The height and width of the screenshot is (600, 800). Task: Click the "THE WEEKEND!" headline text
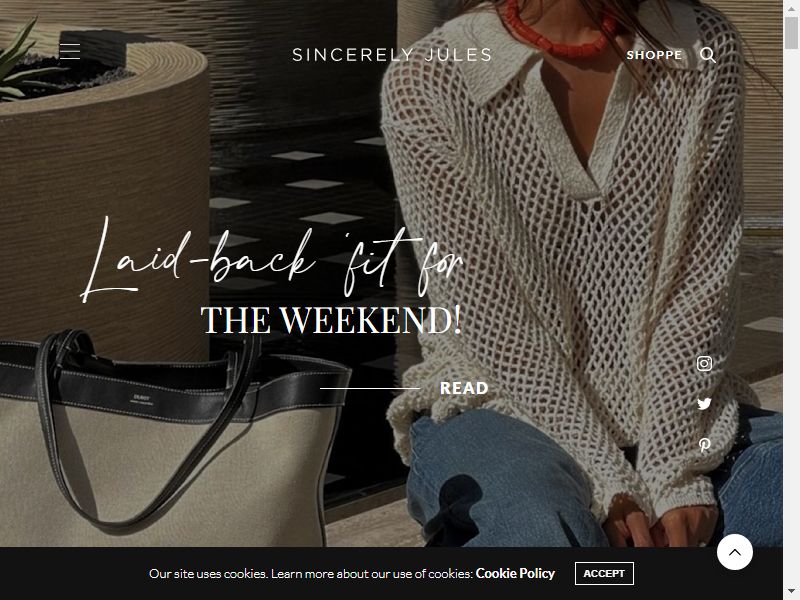331,320
